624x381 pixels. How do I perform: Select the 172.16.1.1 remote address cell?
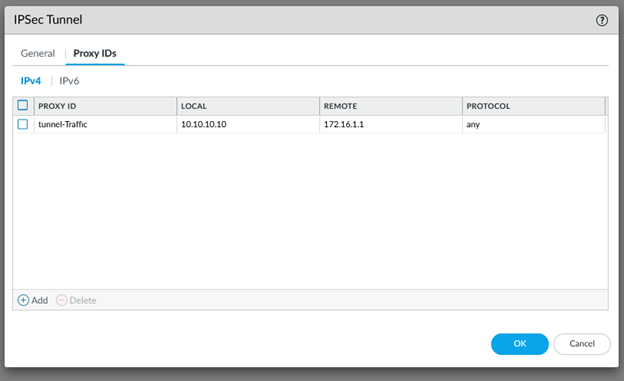(x=391, y=124)
